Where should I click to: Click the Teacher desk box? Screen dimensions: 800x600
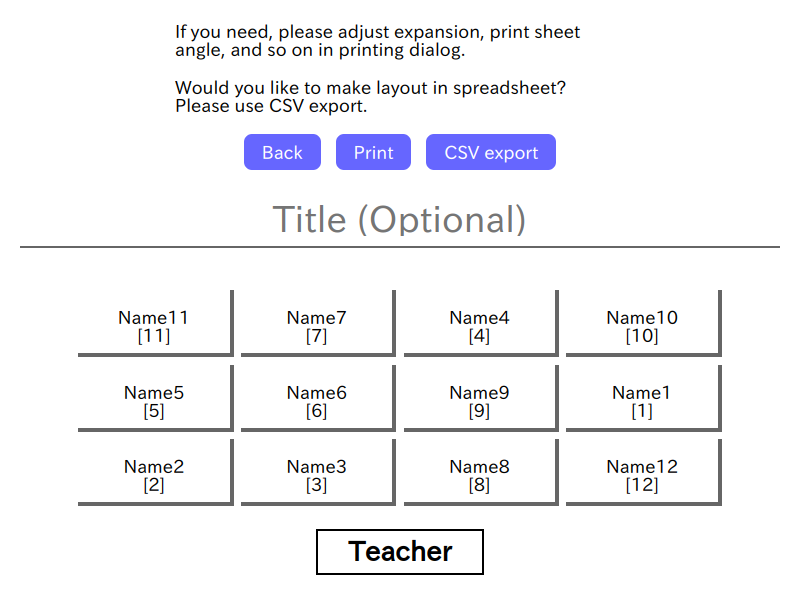pyautogui.click(x=399, y=552)
